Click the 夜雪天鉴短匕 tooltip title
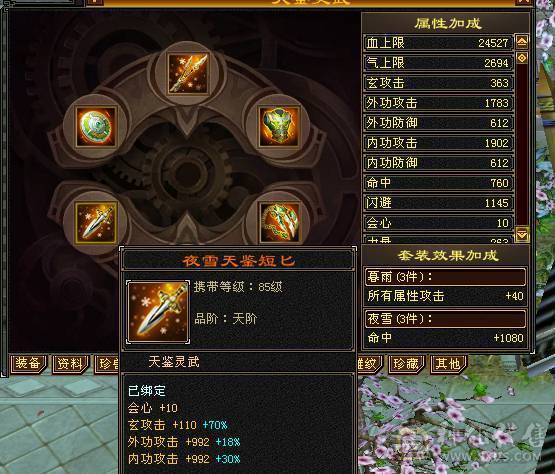The height and width of the screenshot is (474, 555). [x=238, y=261]
